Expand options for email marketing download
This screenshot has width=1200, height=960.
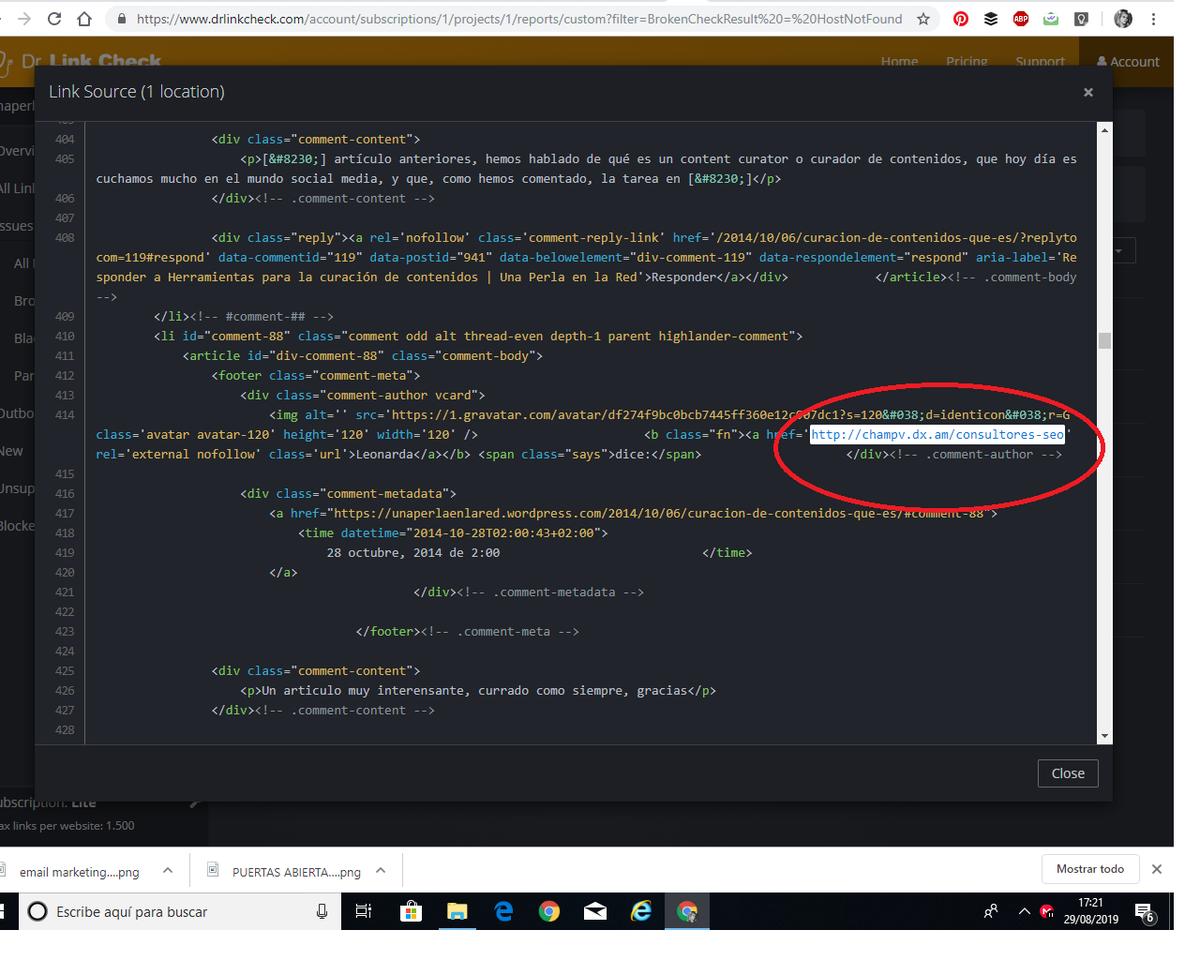click(x=168, y=871)
